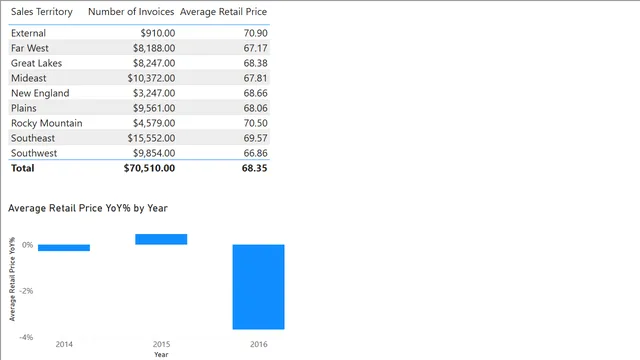Click the $3,247.00 invoices value

154,93
